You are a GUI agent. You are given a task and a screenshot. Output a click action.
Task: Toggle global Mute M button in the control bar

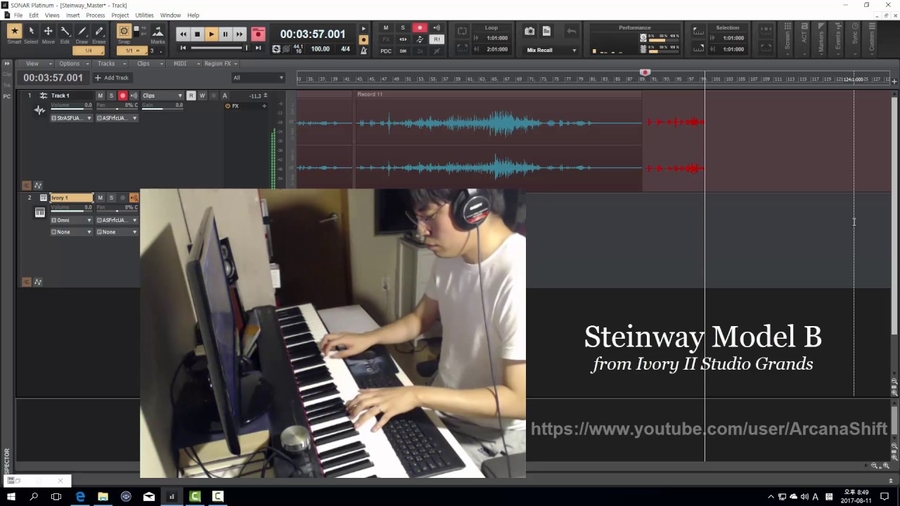tap(386, 28)
